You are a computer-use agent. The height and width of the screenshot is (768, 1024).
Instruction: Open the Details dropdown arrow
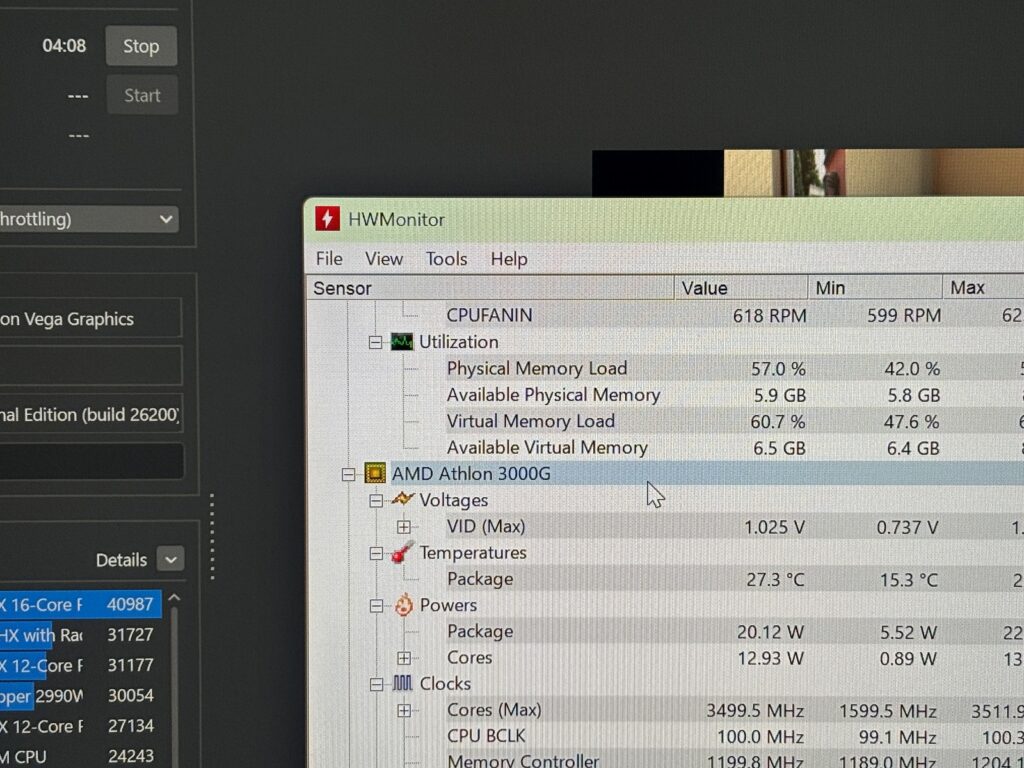tap(171, 560)
